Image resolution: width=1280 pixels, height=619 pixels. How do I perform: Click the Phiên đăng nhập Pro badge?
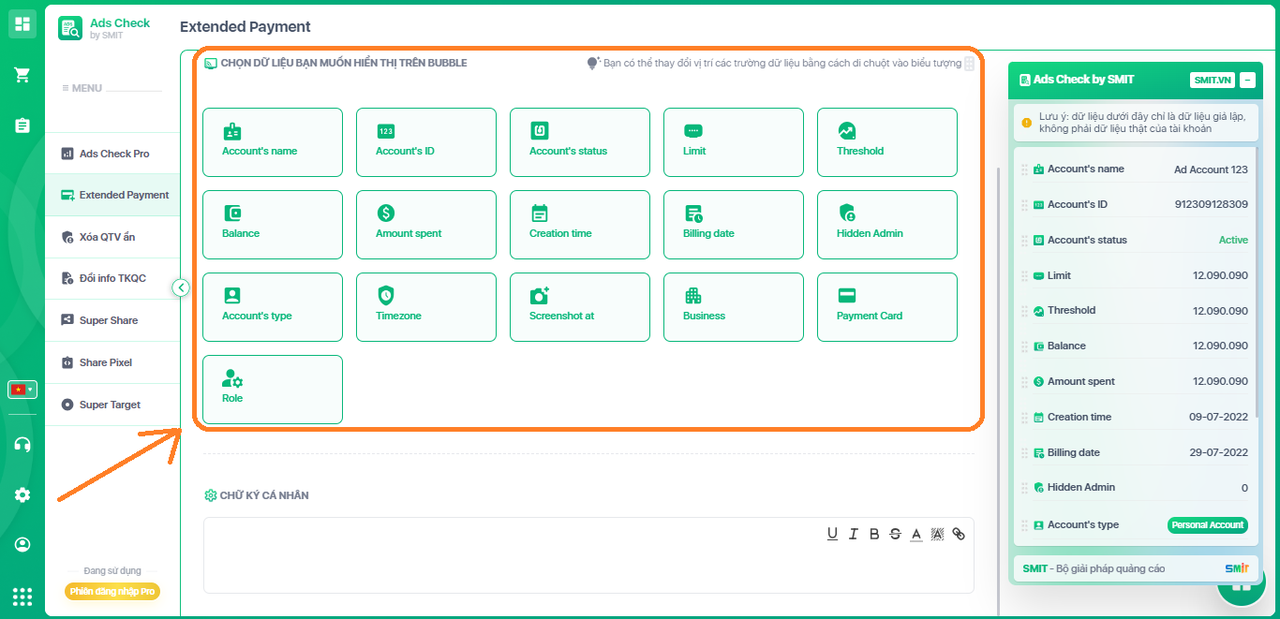click(112, 591)
